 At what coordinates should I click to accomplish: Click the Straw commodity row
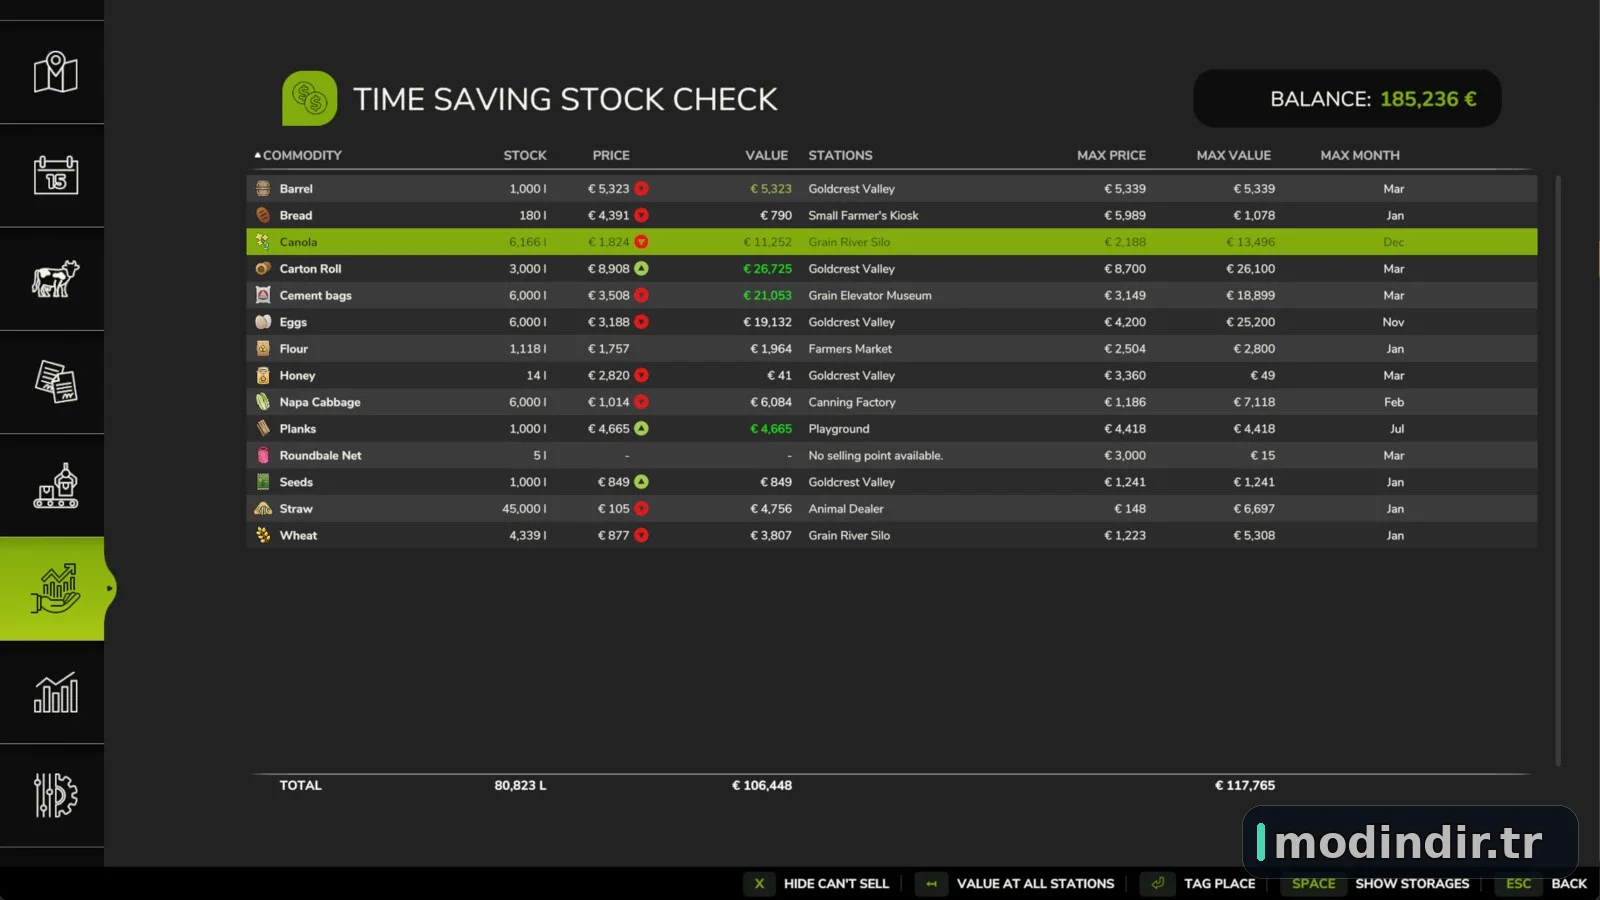point(891,508)
